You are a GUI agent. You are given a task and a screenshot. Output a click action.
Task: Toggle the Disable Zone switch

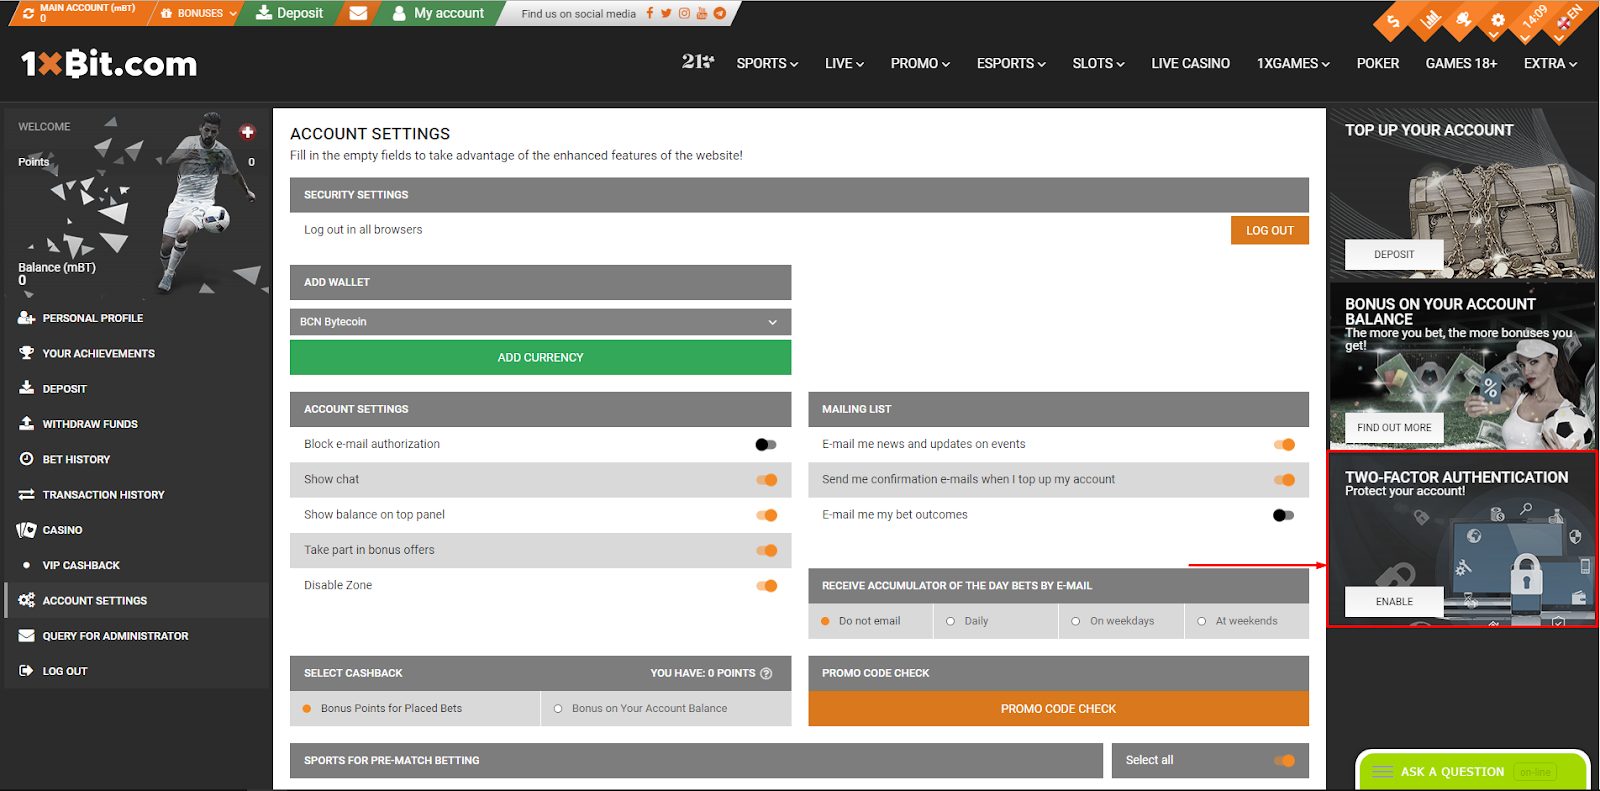767,586
